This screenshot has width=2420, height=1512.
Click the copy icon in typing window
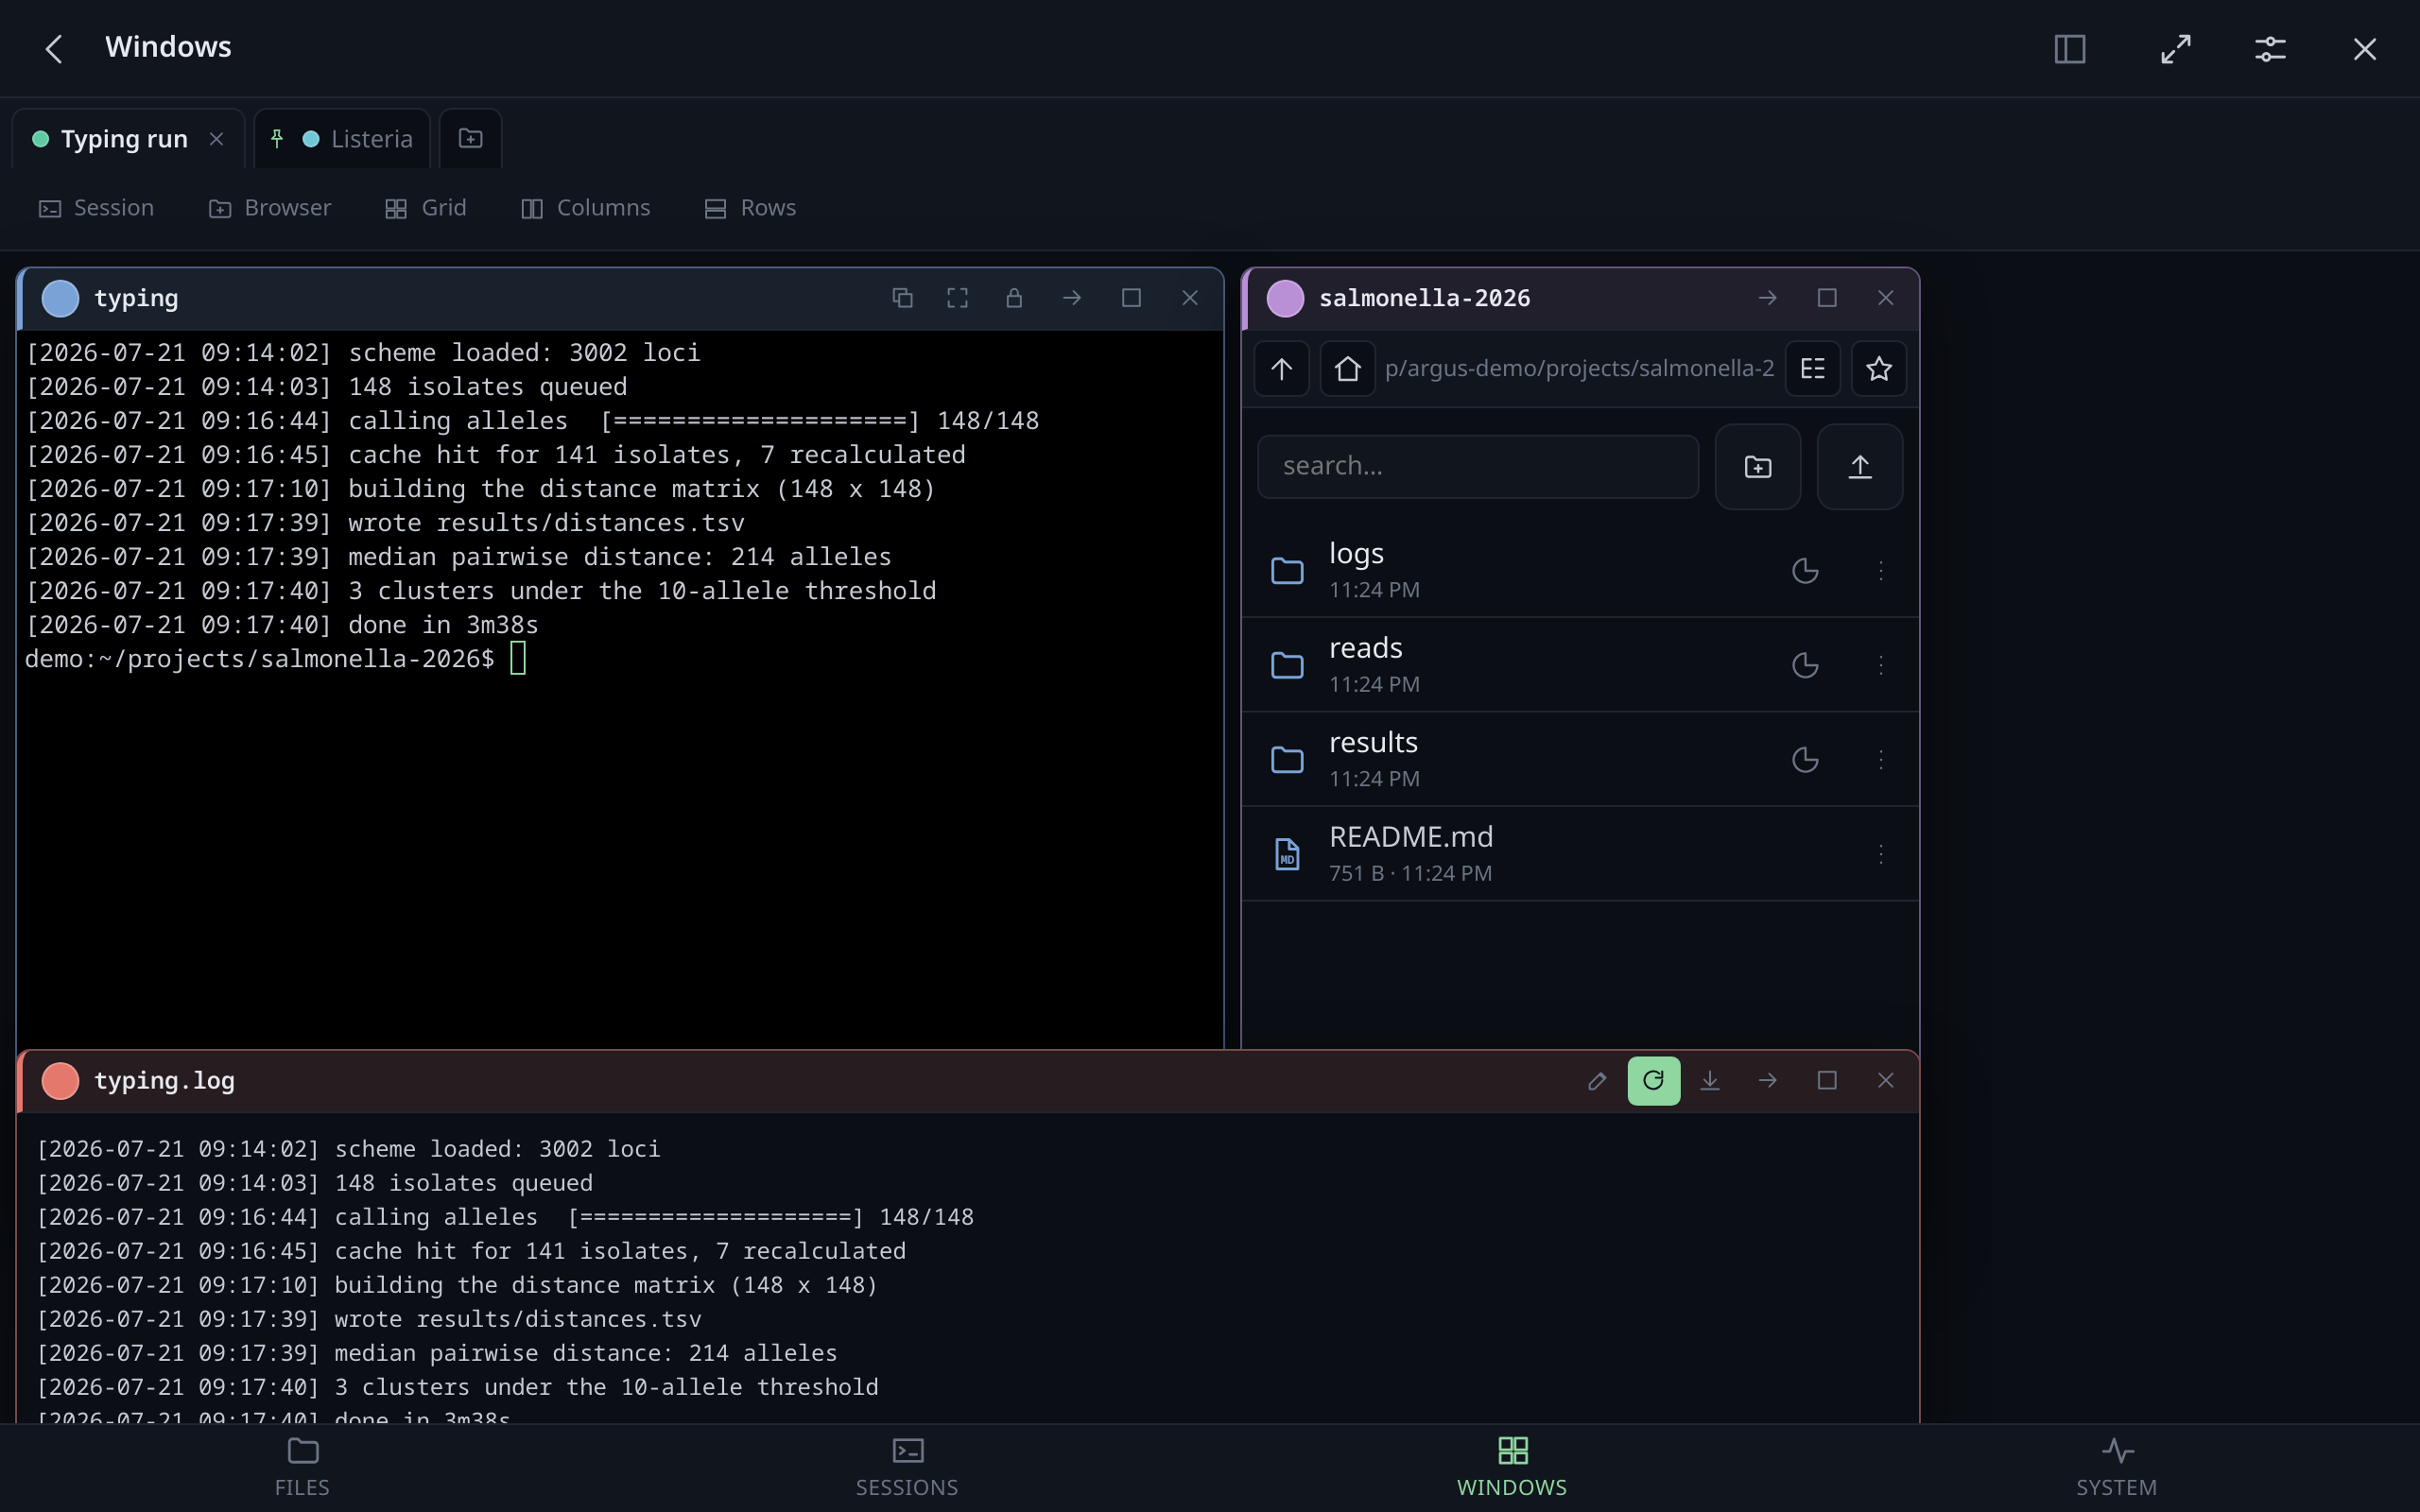coord(902,298)
